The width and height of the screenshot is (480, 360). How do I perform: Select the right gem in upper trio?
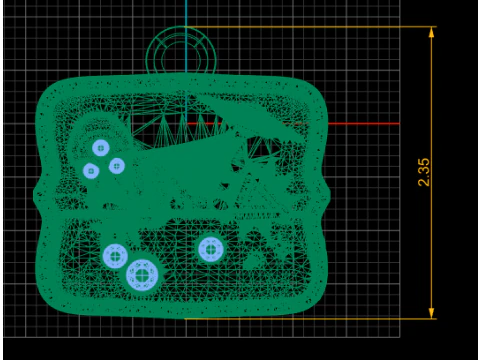point(117,166)
